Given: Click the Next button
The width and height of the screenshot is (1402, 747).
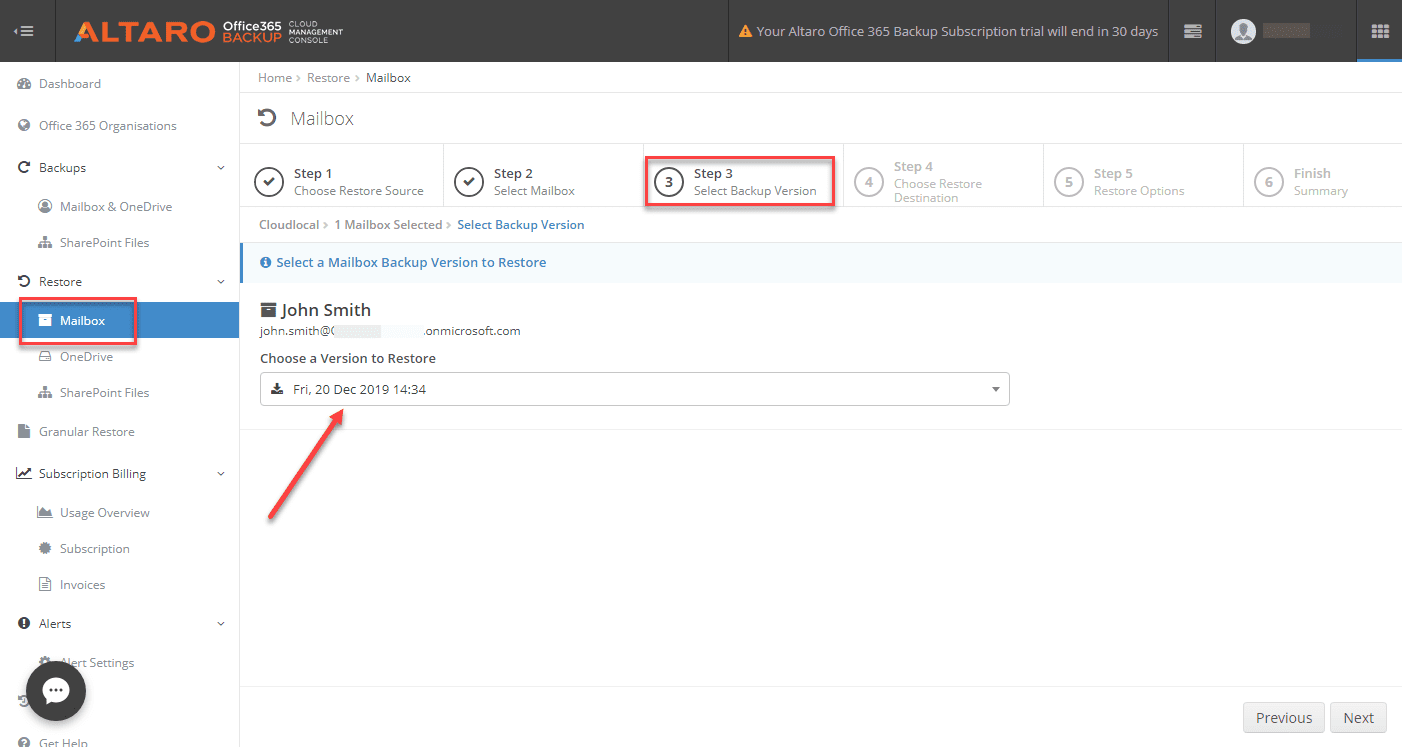Looking at the screenshot, I should coord(1358,718).
